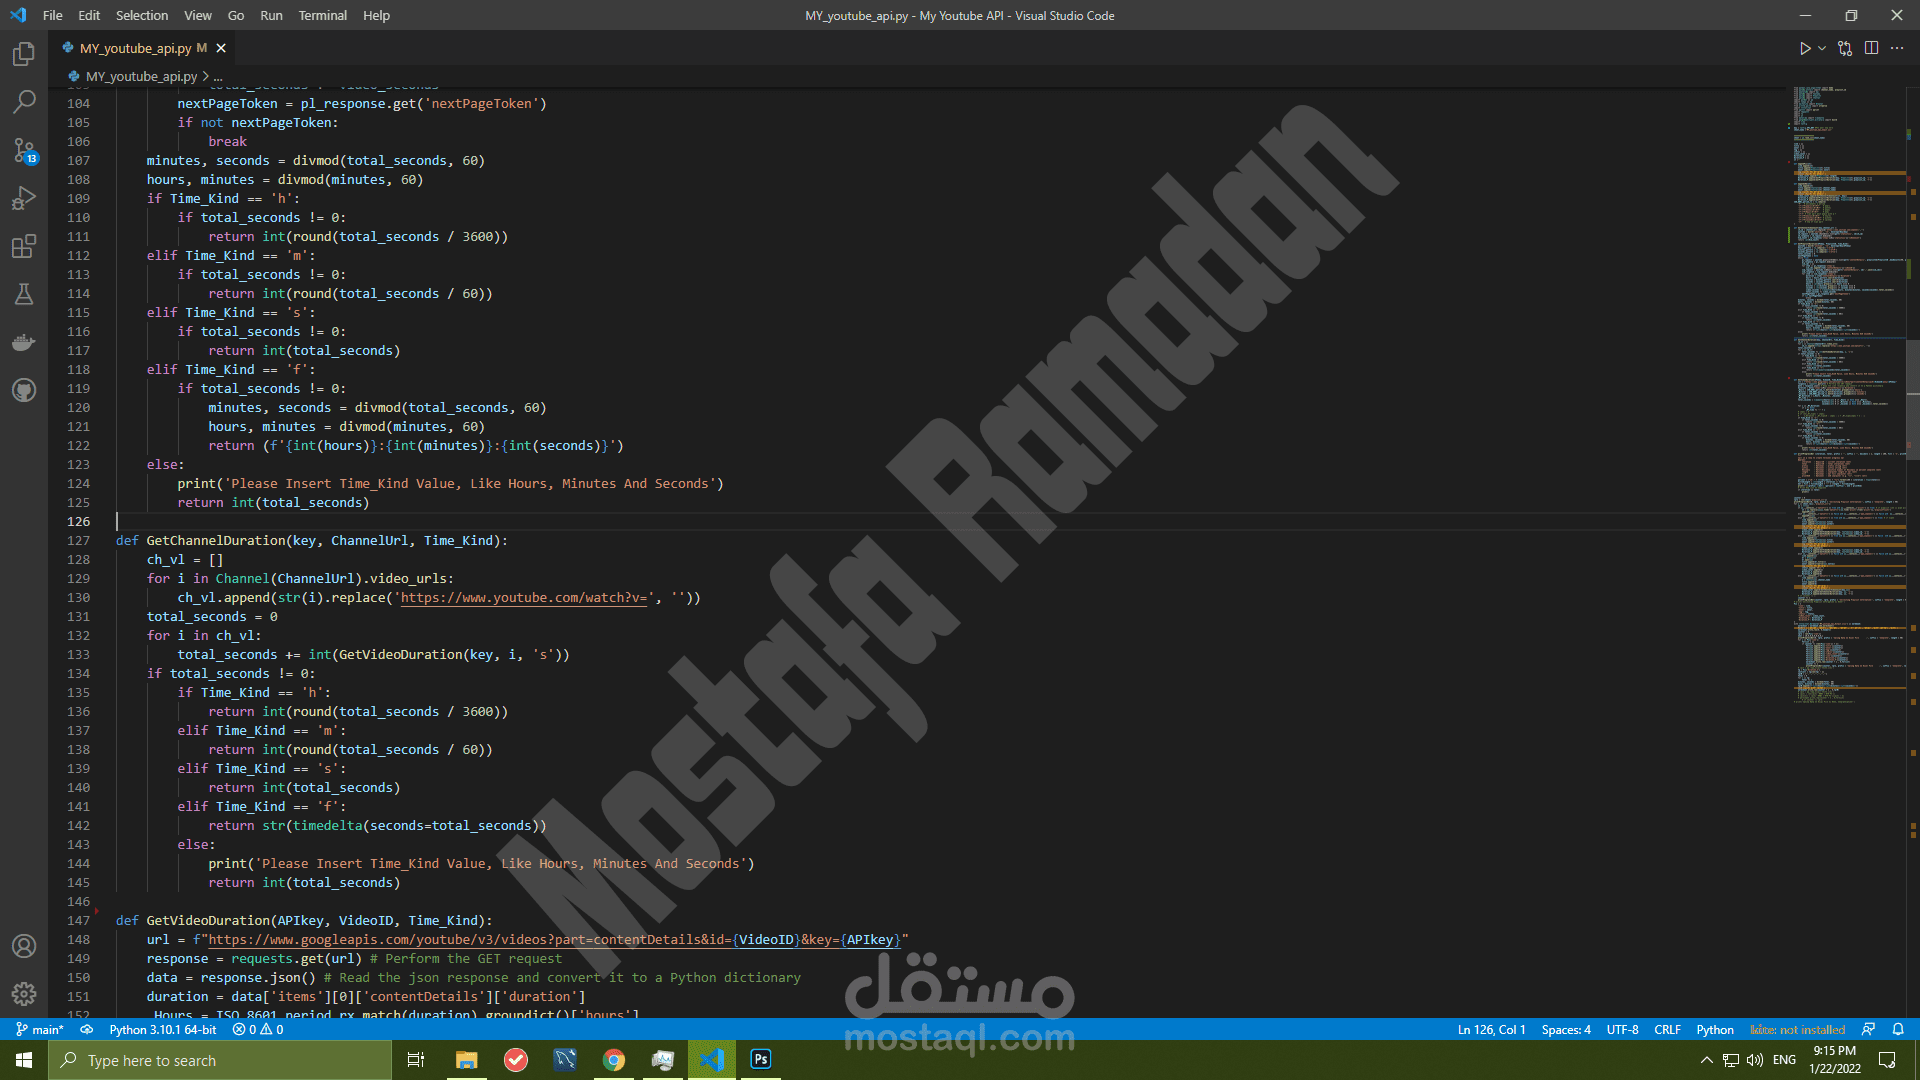
Task: Click Ln 126, Col 1 position indicator
Action: pyautogui.click(x=1491, y=1029)
